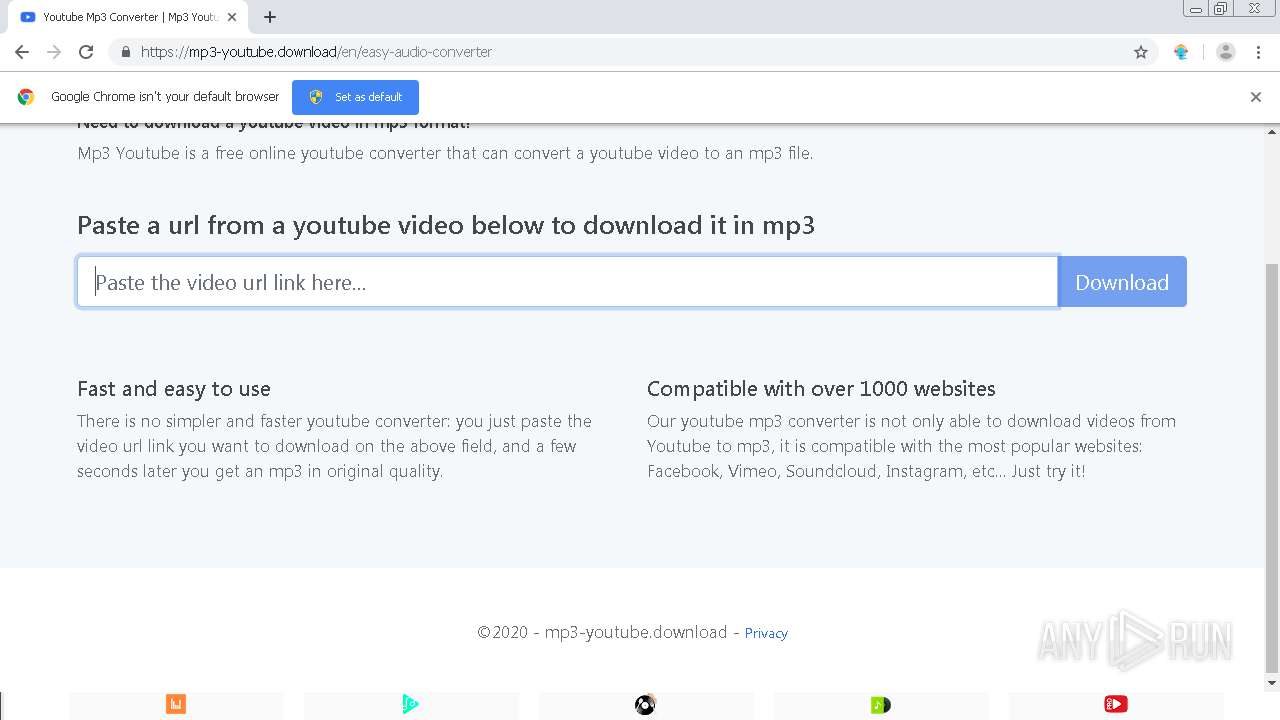
Task: Click the blue Download button
Action: point(1122,282)
